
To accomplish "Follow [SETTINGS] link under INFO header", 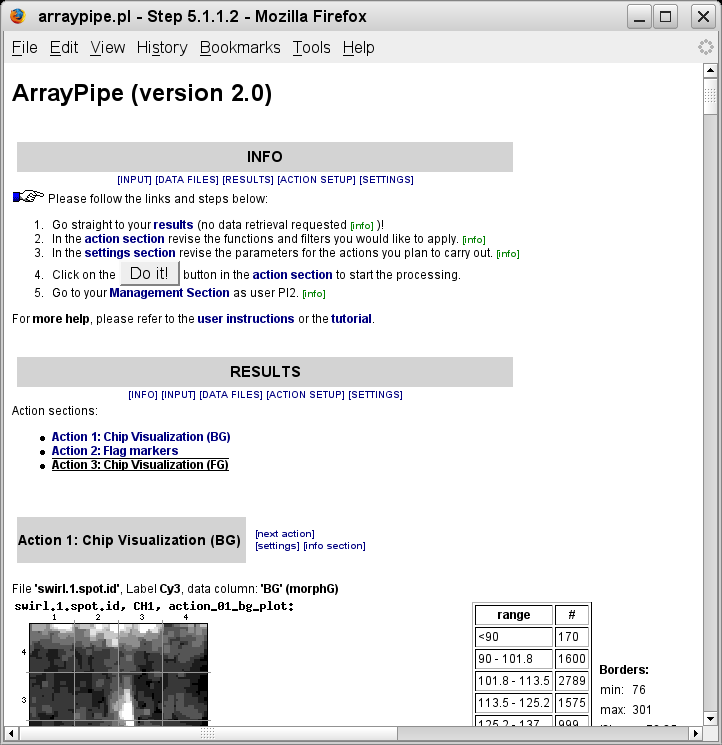I will 386,180.
